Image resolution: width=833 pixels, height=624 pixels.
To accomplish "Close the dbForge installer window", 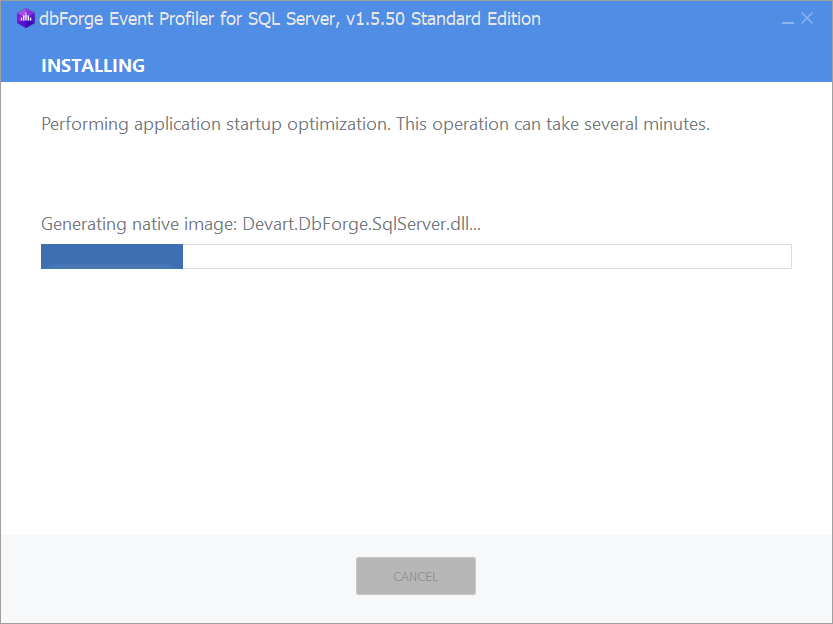I will (x=807, y=18).
